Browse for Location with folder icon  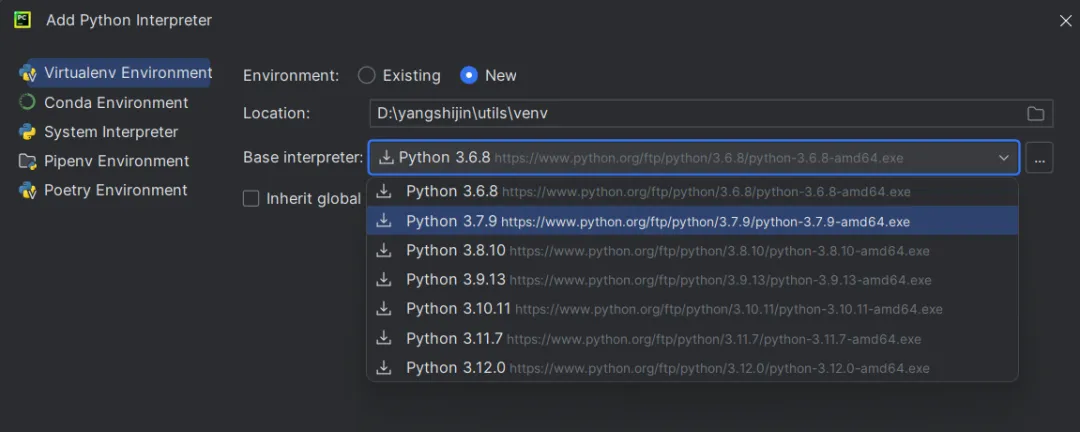click(x=1036, y=114)
